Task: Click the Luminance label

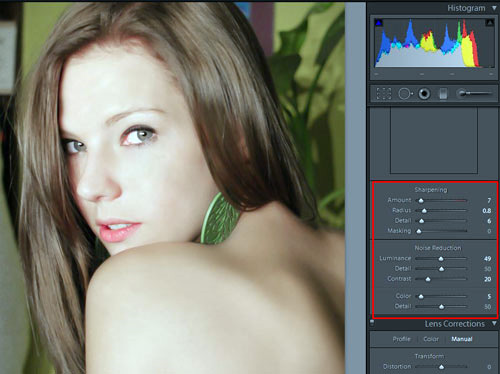Action: click(x=395, y=258)
